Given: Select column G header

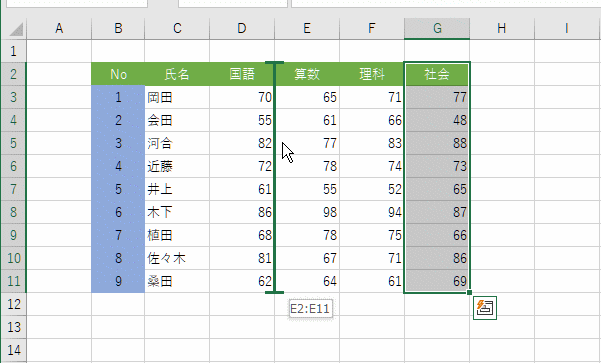Looking at the screenshot, I should coord(437,28).
